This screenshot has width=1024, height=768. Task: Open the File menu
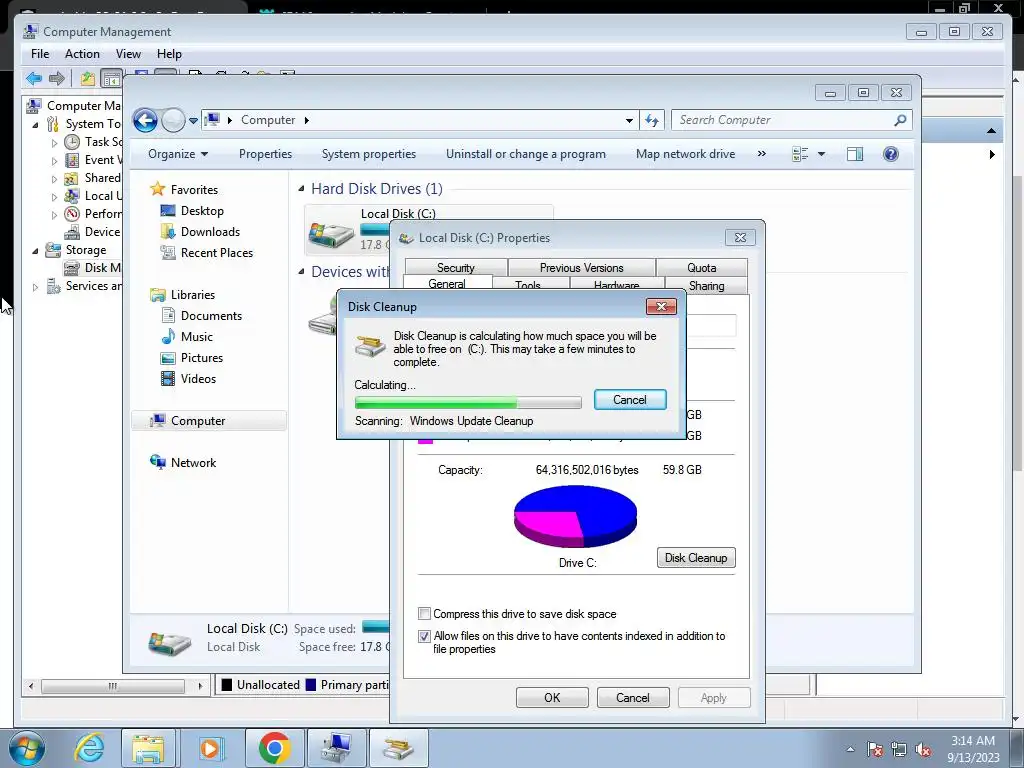coord(40,54)
